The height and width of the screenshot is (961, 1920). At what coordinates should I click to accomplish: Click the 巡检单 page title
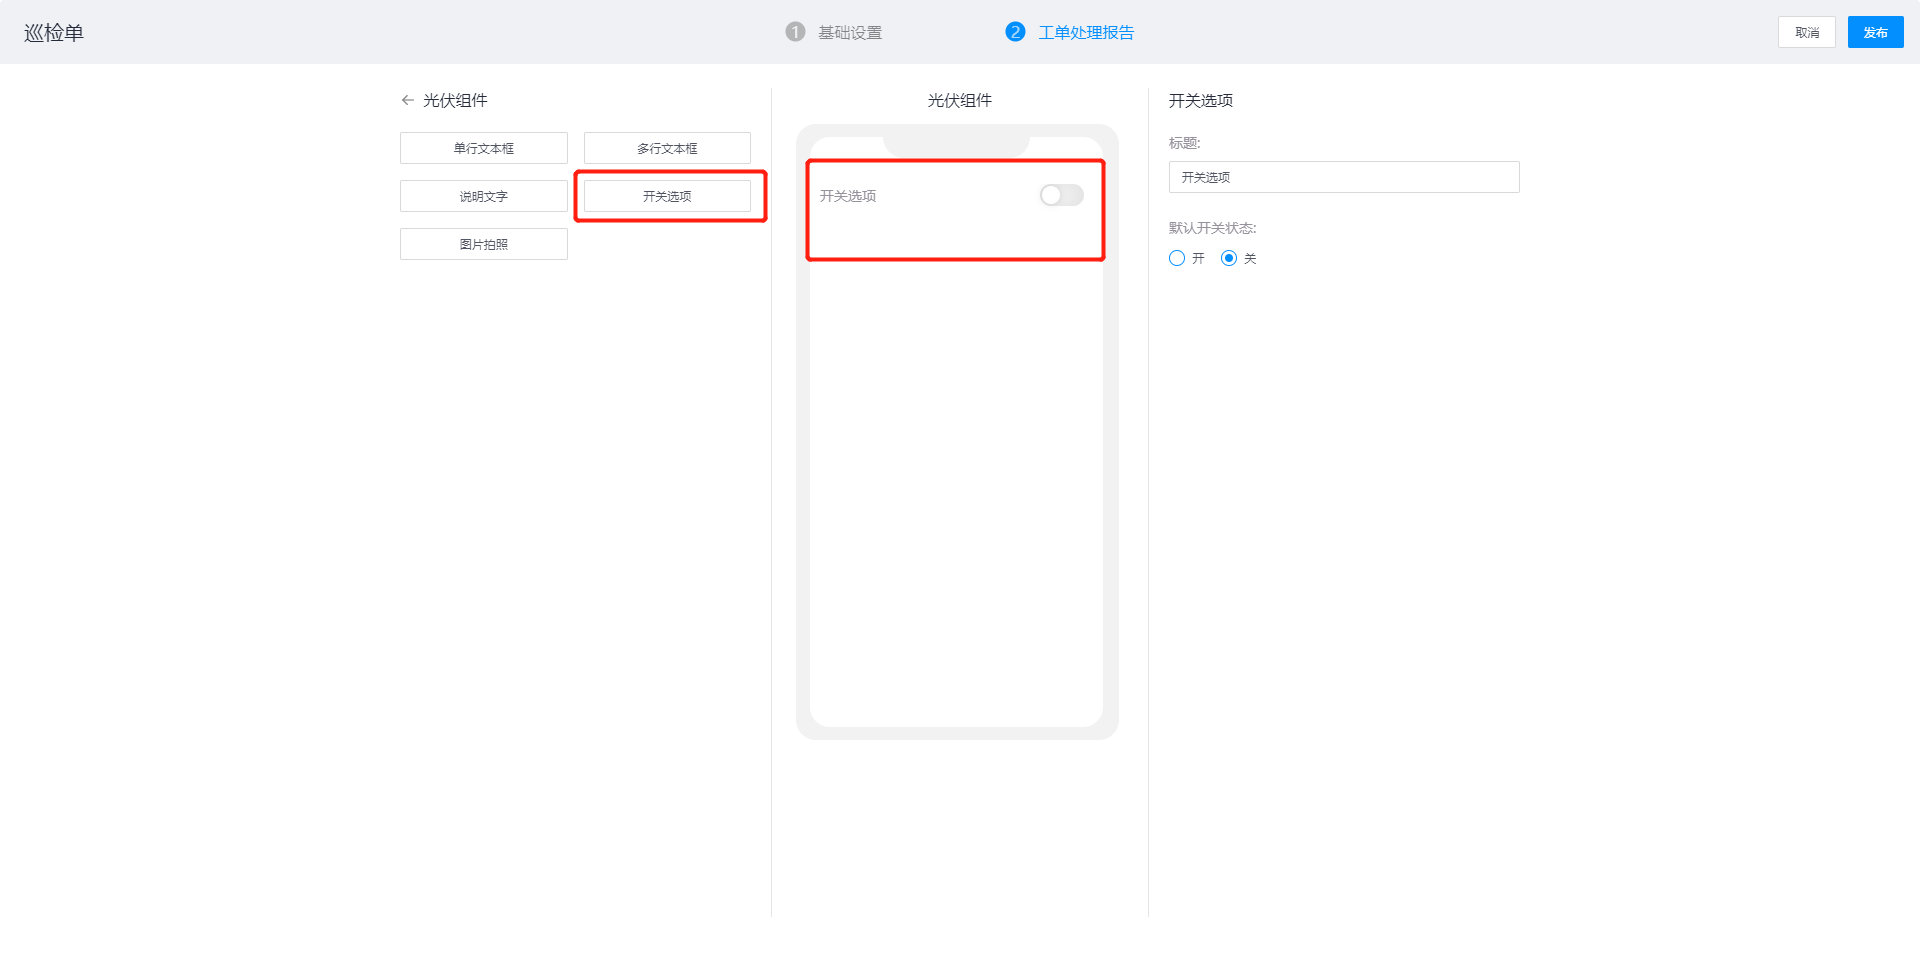click(54, 33)
